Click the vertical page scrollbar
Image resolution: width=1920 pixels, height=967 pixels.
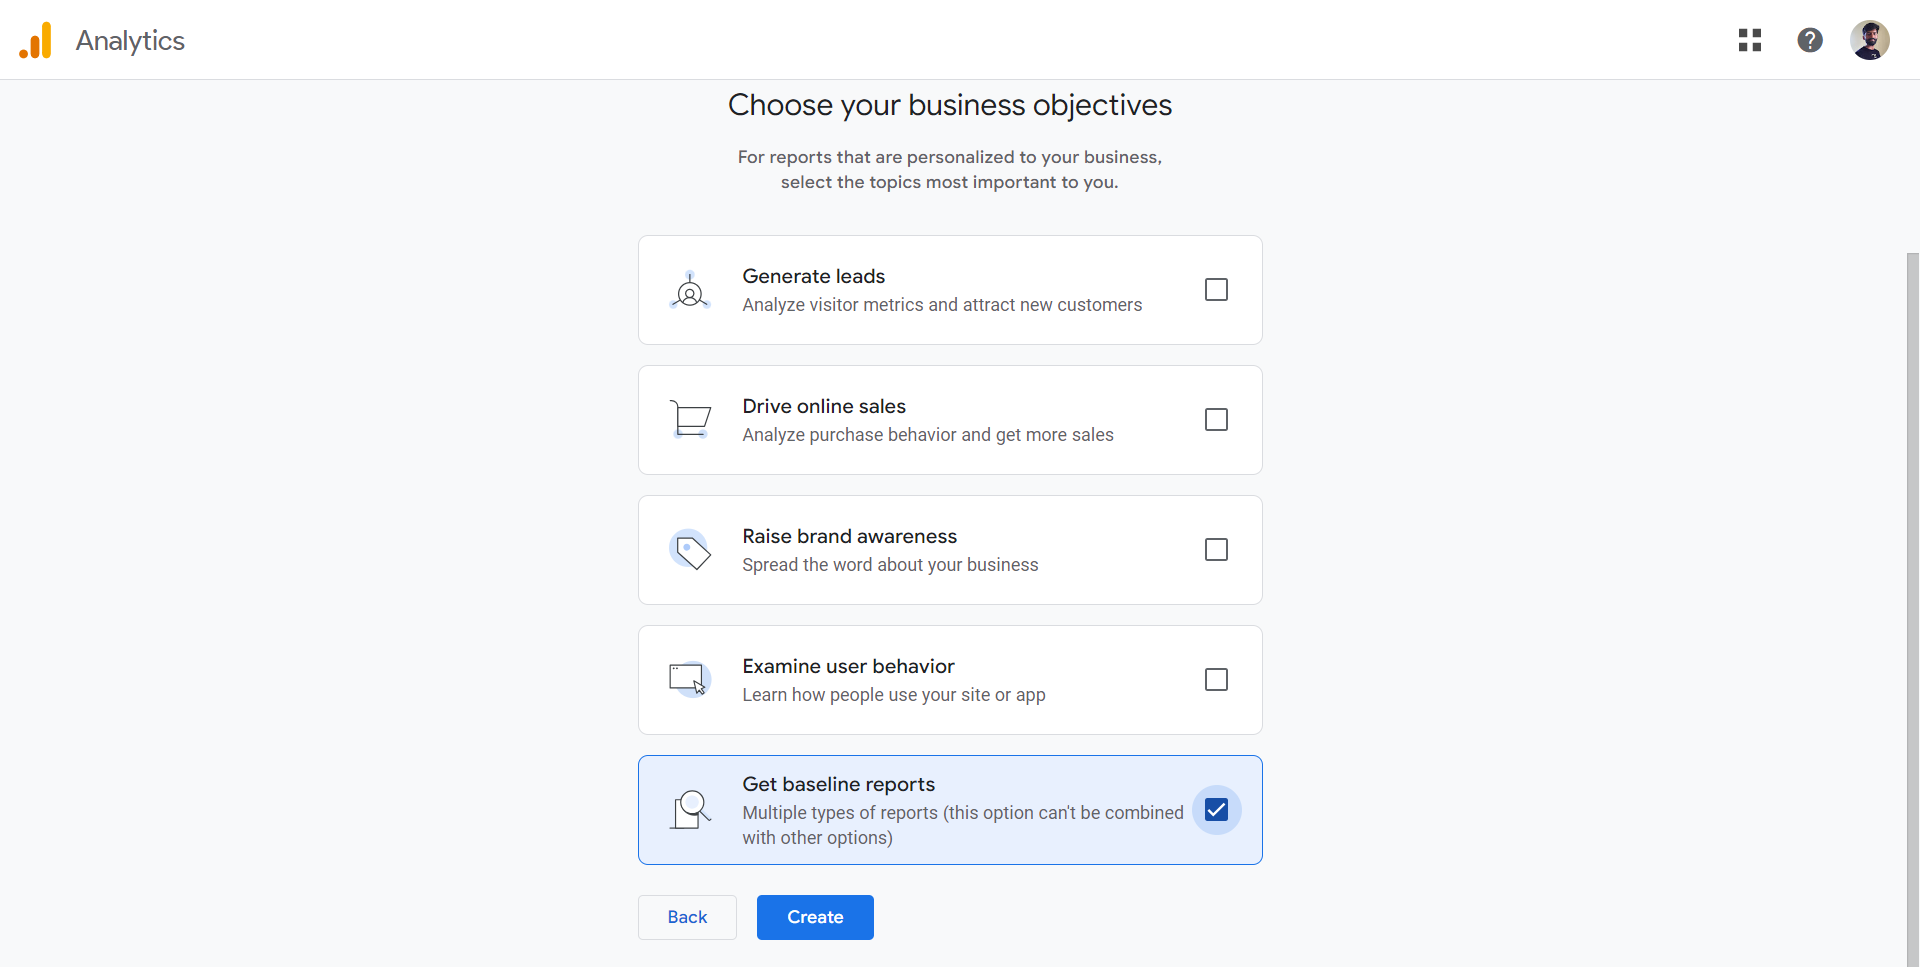pyautogui.click(x=1912, y=608)
